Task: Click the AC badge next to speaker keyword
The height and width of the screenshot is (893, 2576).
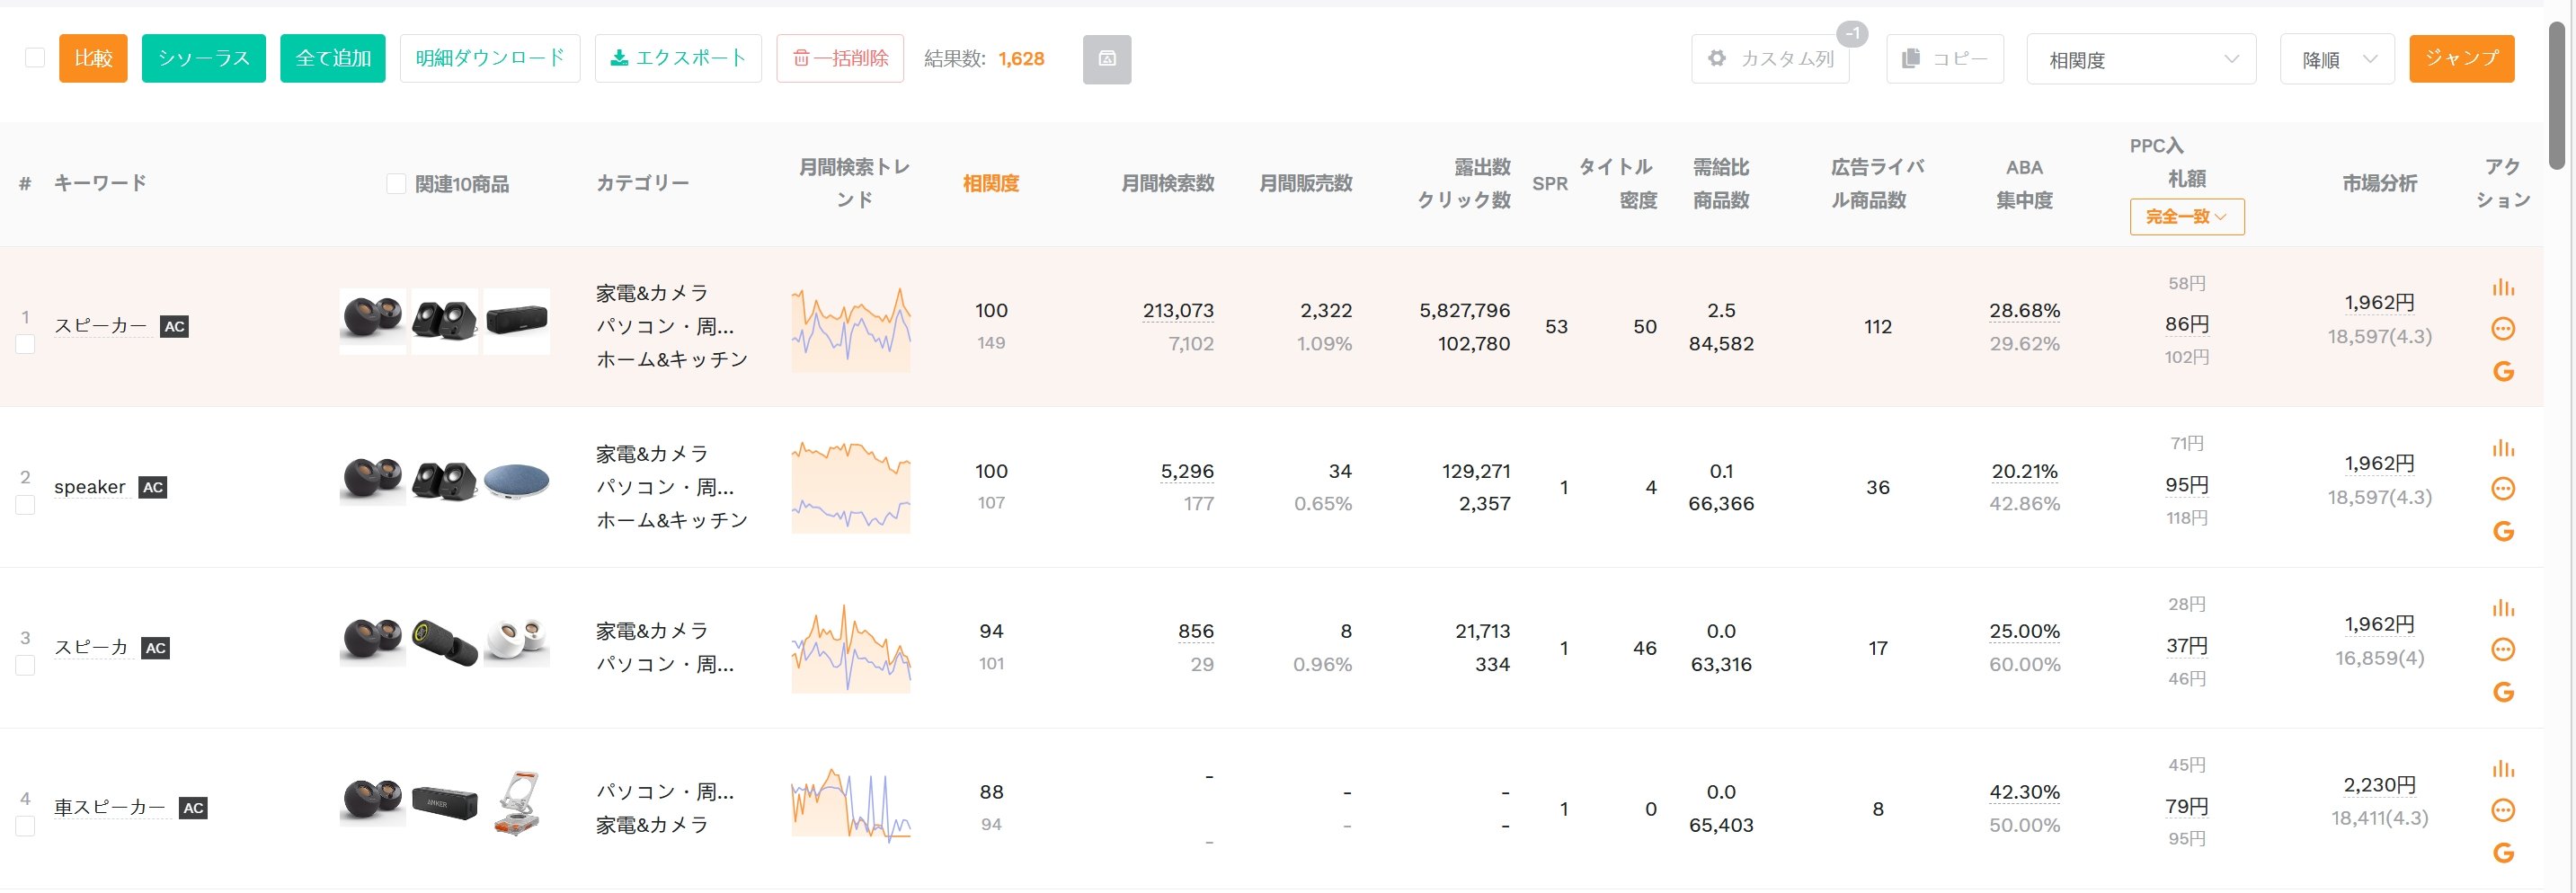Action: coord(152,488)
